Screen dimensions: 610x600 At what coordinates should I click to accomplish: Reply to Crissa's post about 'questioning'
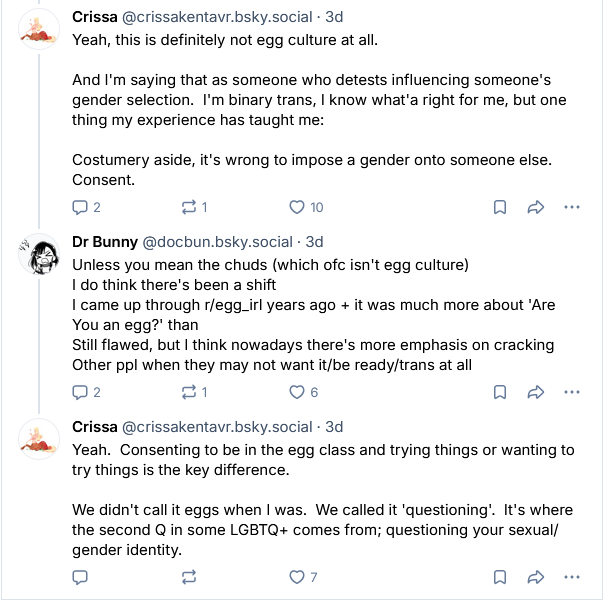[81, 577]
